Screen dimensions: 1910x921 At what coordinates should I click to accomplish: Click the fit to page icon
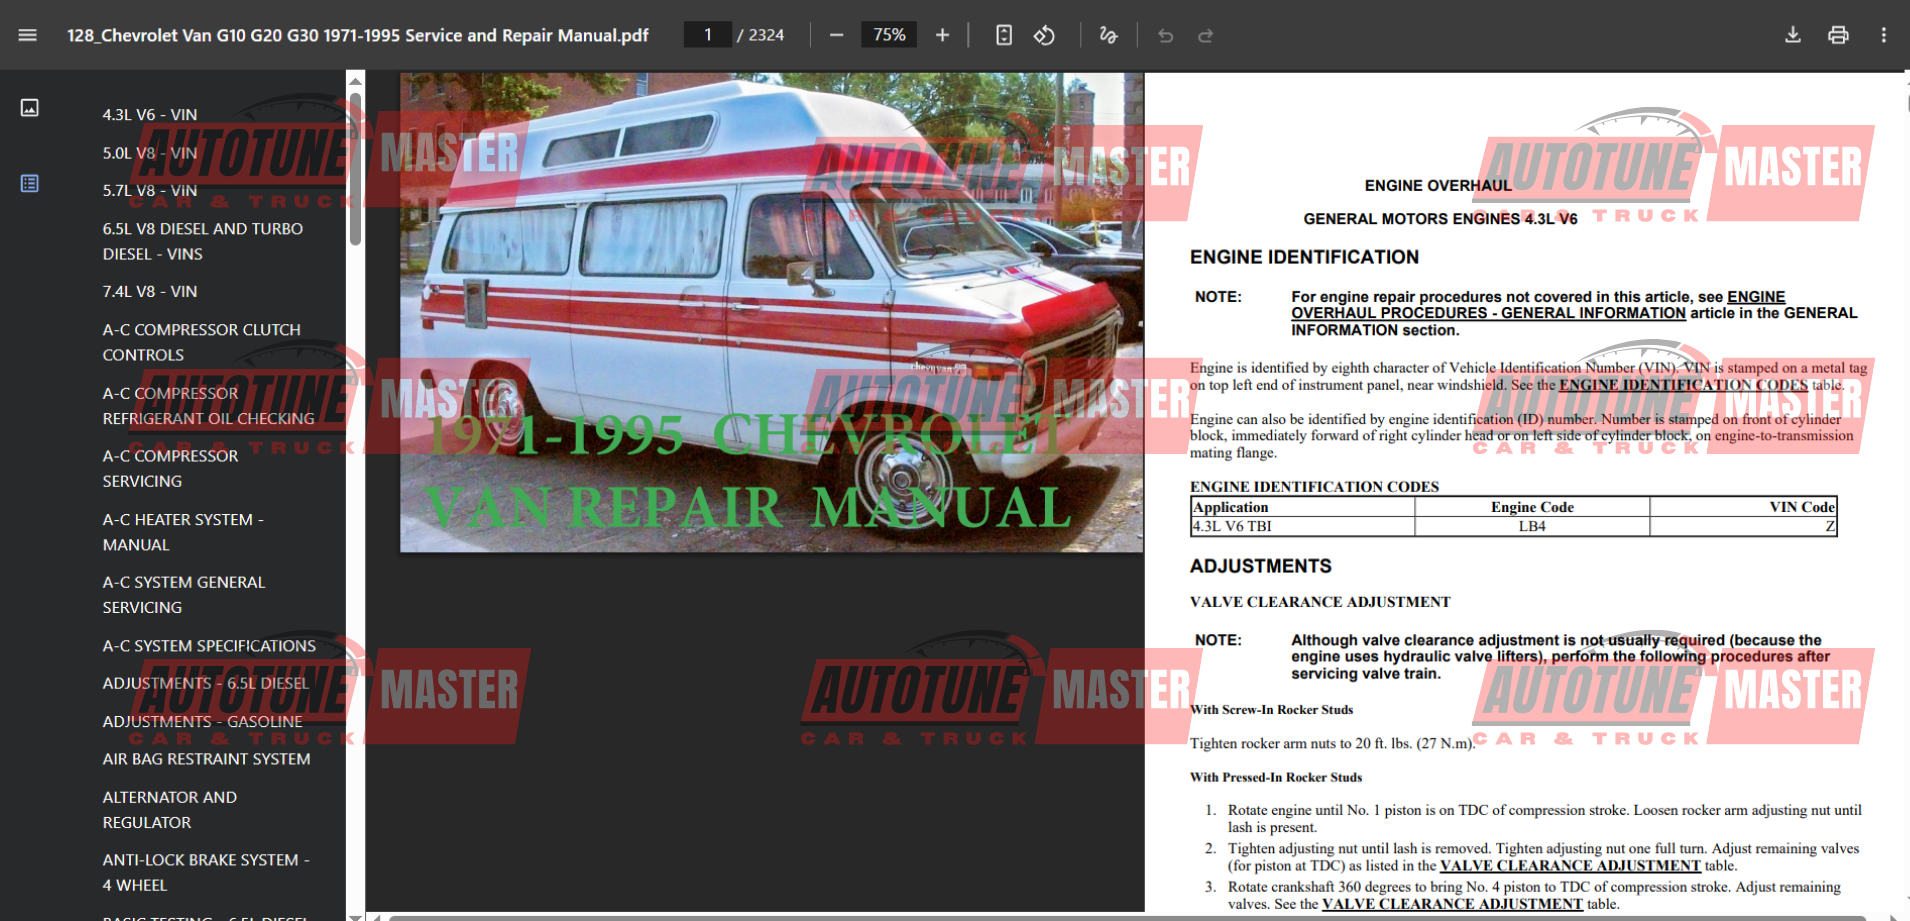(1004, 35)
